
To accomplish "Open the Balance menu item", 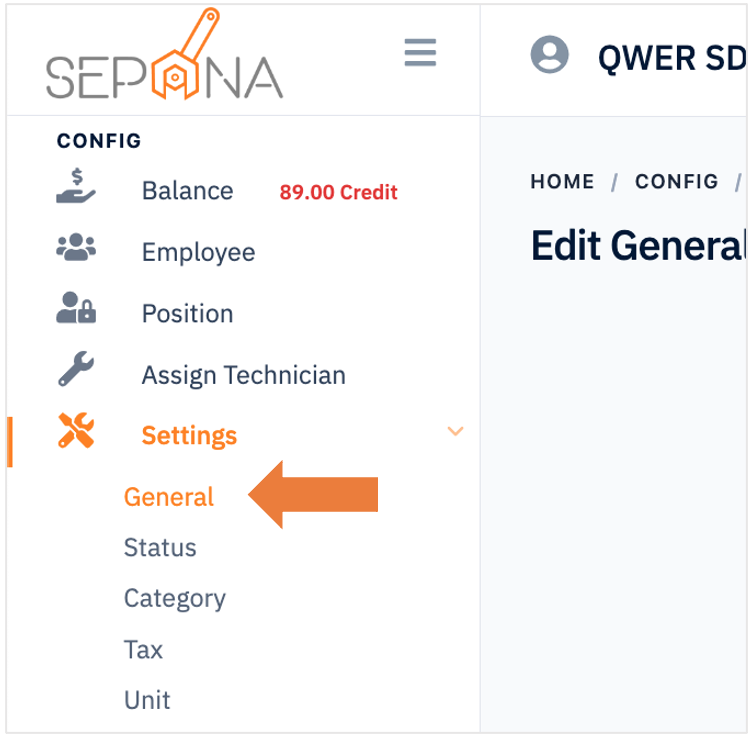I will (x=188, y=191).
